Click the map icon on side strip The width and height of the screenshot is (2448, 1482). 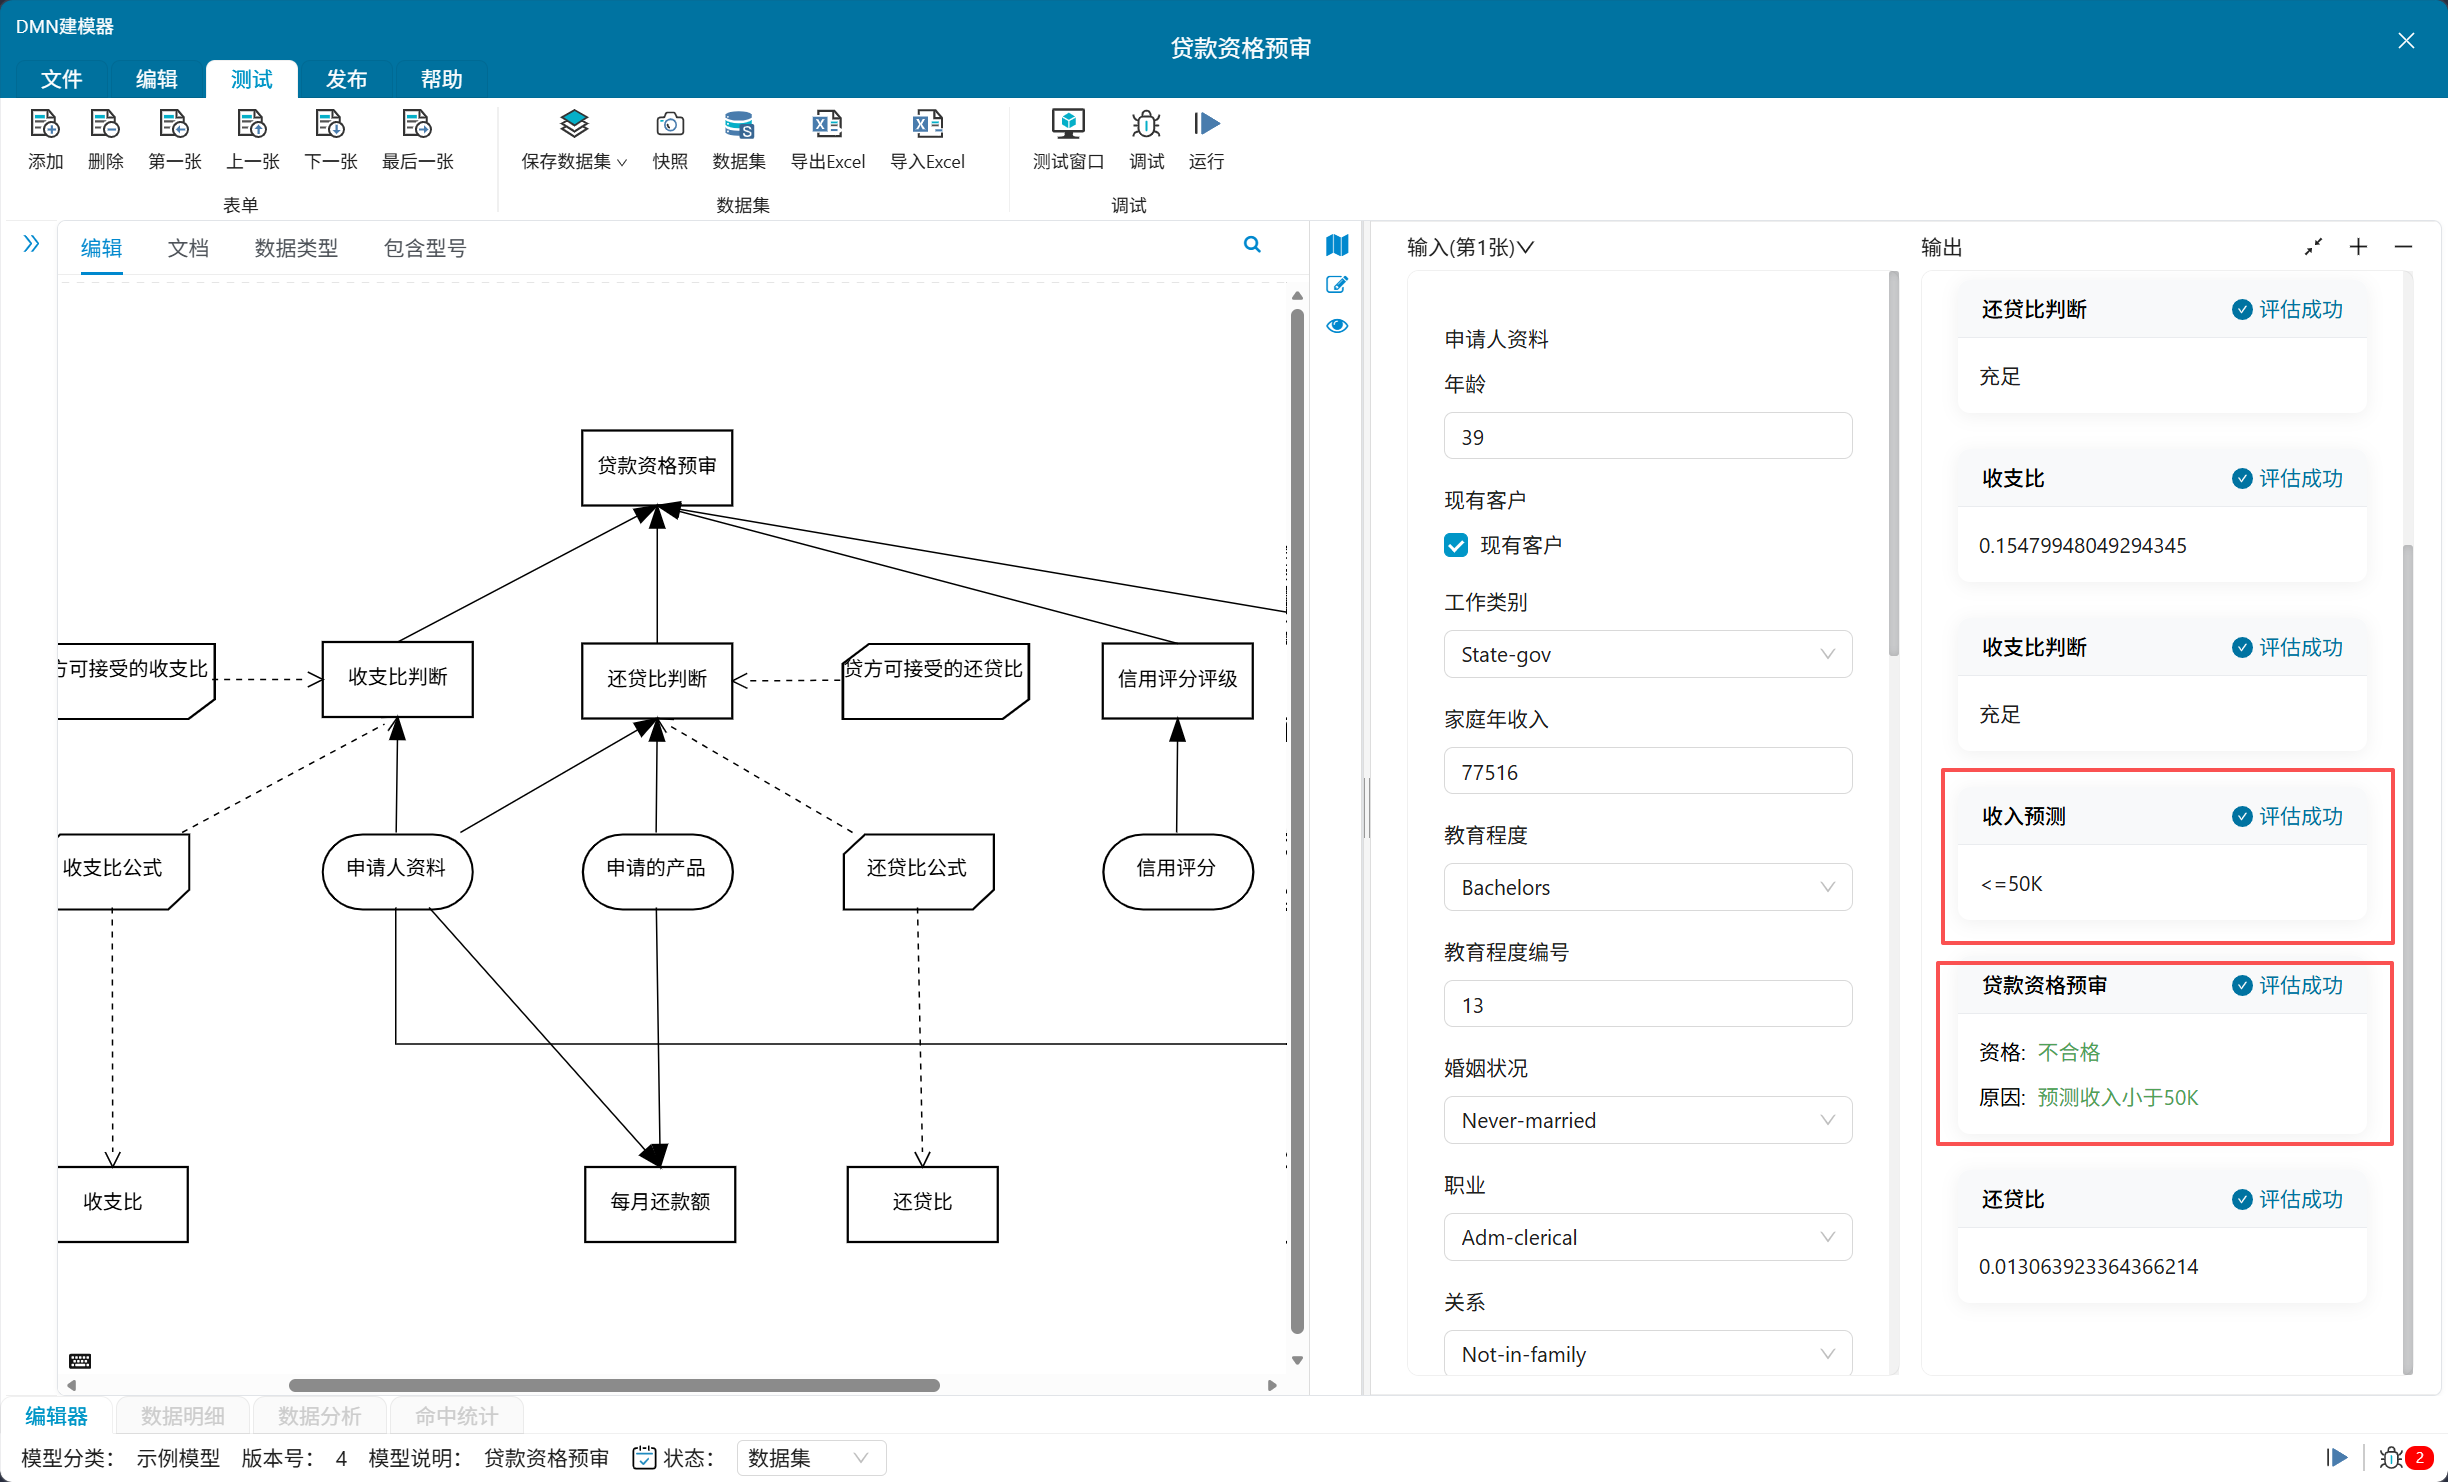pos(1337,245)
